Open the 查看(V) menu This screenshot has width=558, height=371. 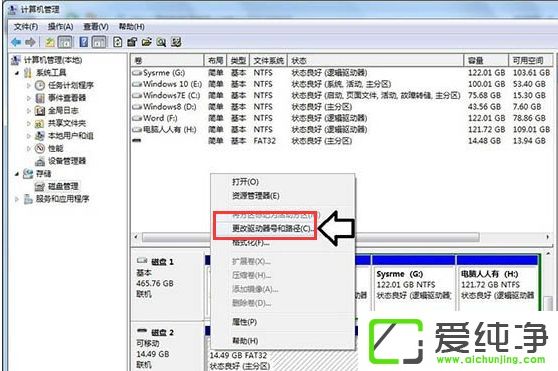pyautogui.click(x=96, y=27)
